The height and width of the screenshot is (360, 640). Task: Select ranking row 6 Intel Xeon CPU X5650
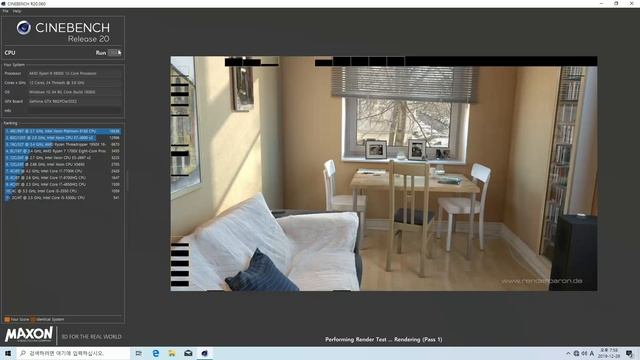click(63, 164)
